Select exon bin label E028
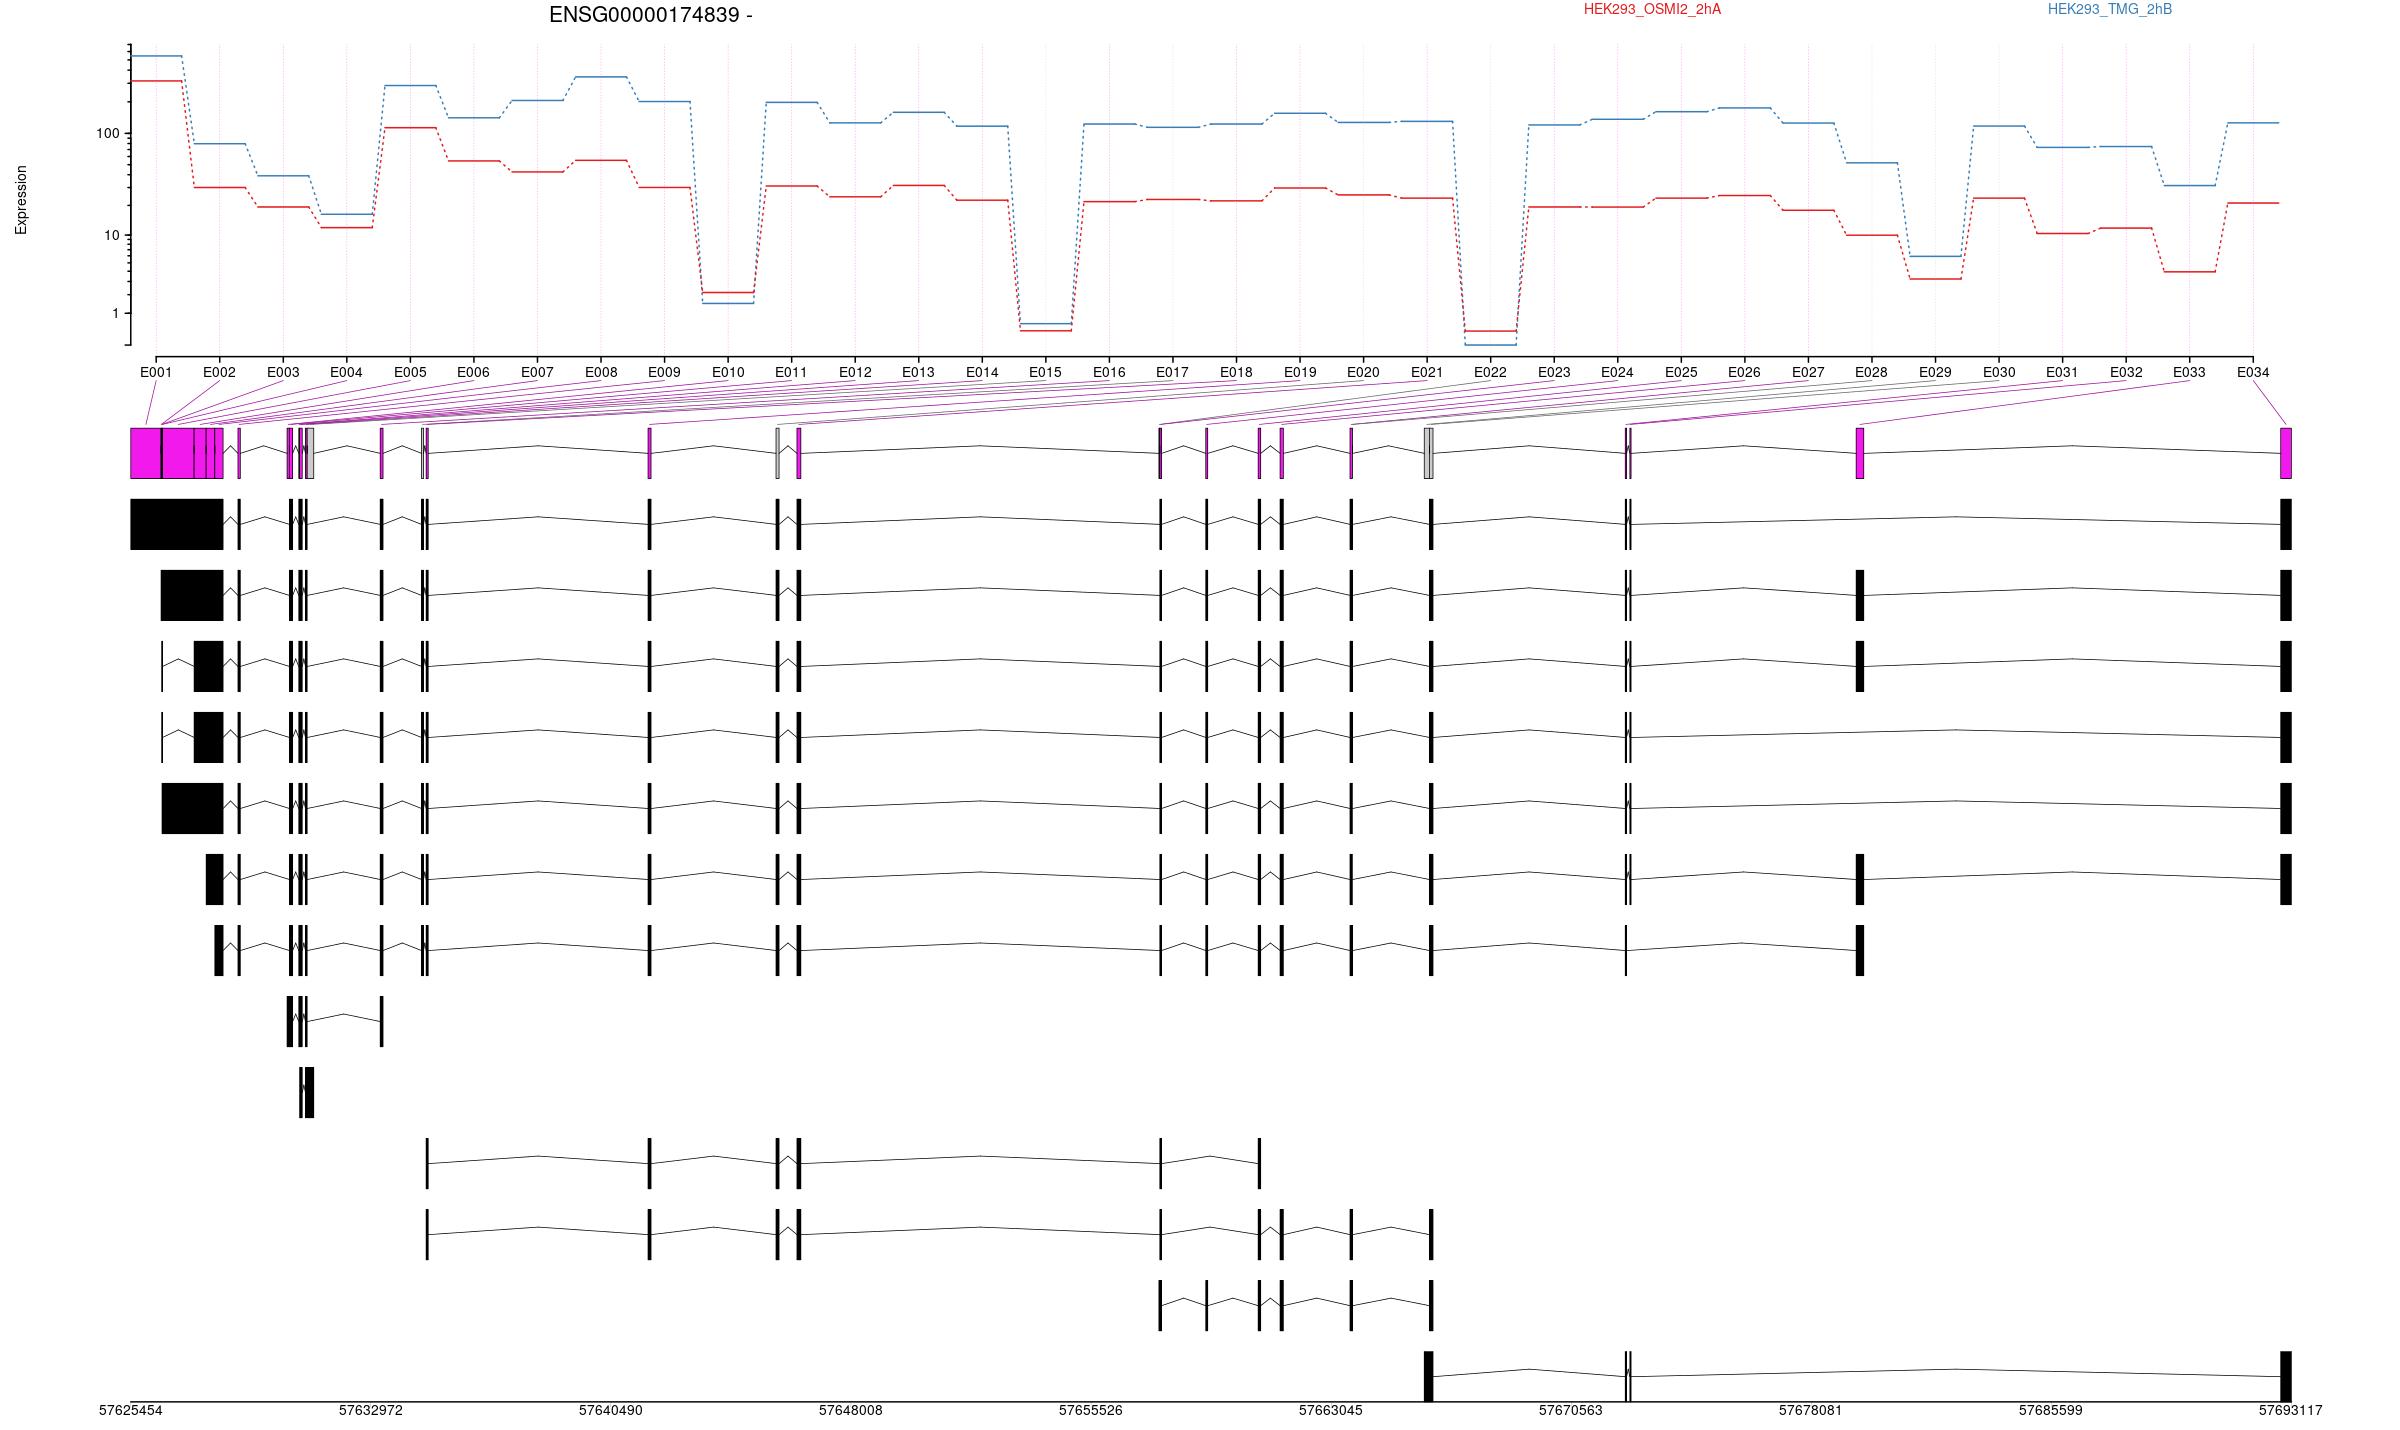This screenshot has height=1430, width=2400. (1871, 372)
